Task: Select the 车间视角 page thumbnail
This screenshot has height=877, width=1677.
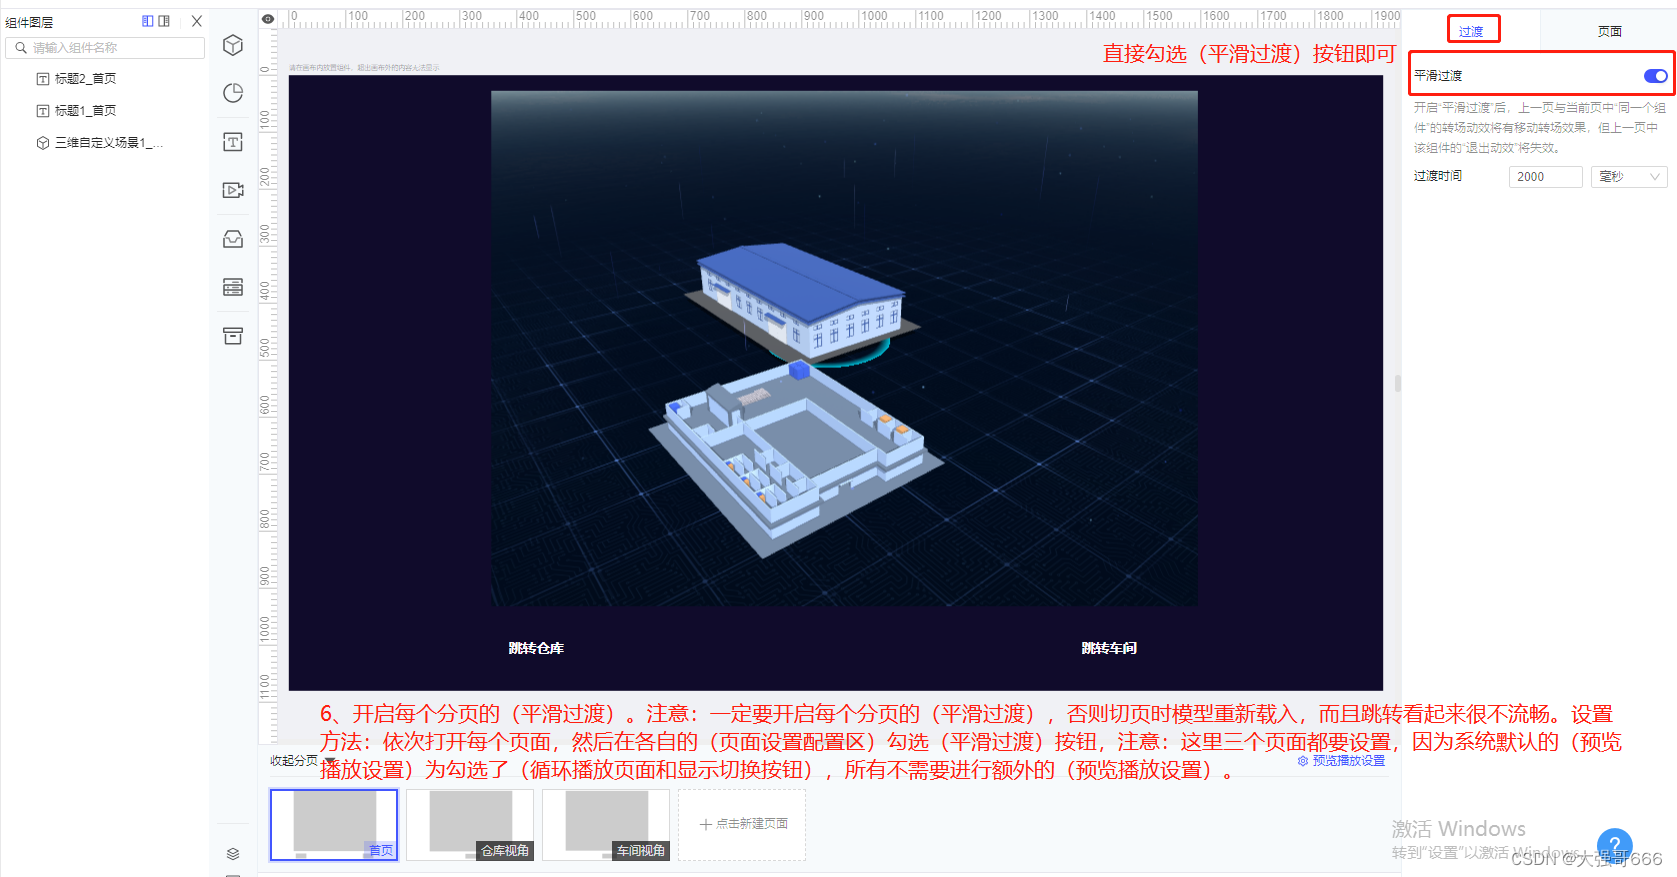Action: click(606, 825)
